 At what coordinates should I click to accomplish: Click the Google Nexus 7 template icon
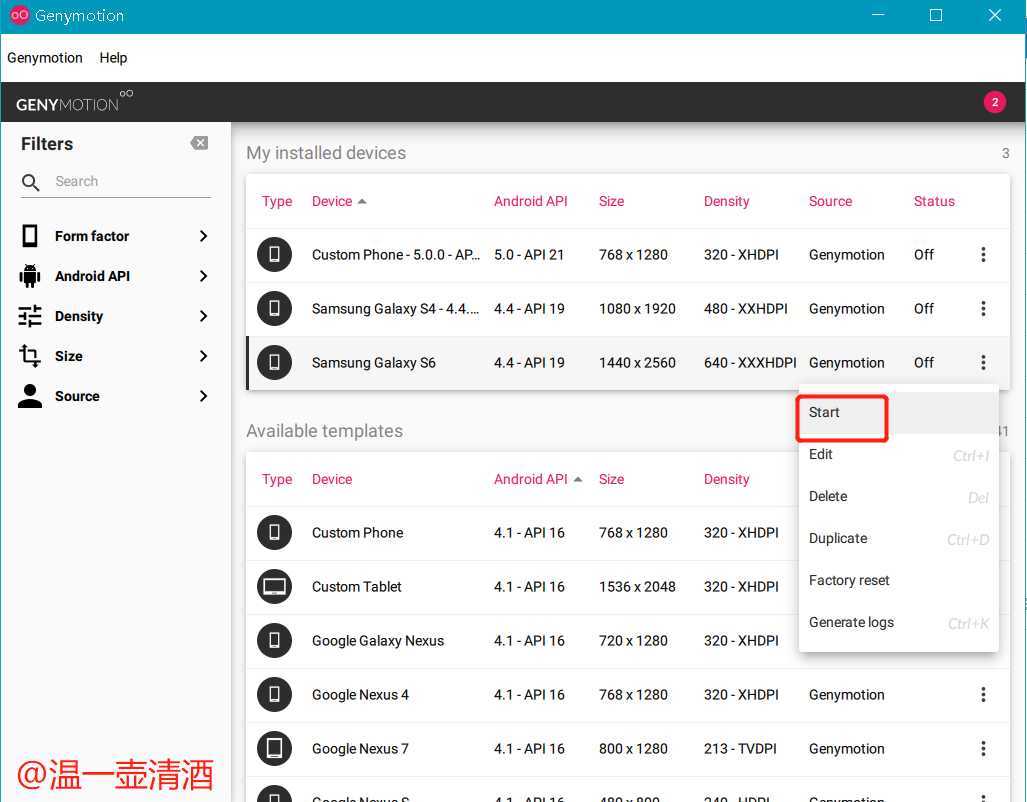274,748
